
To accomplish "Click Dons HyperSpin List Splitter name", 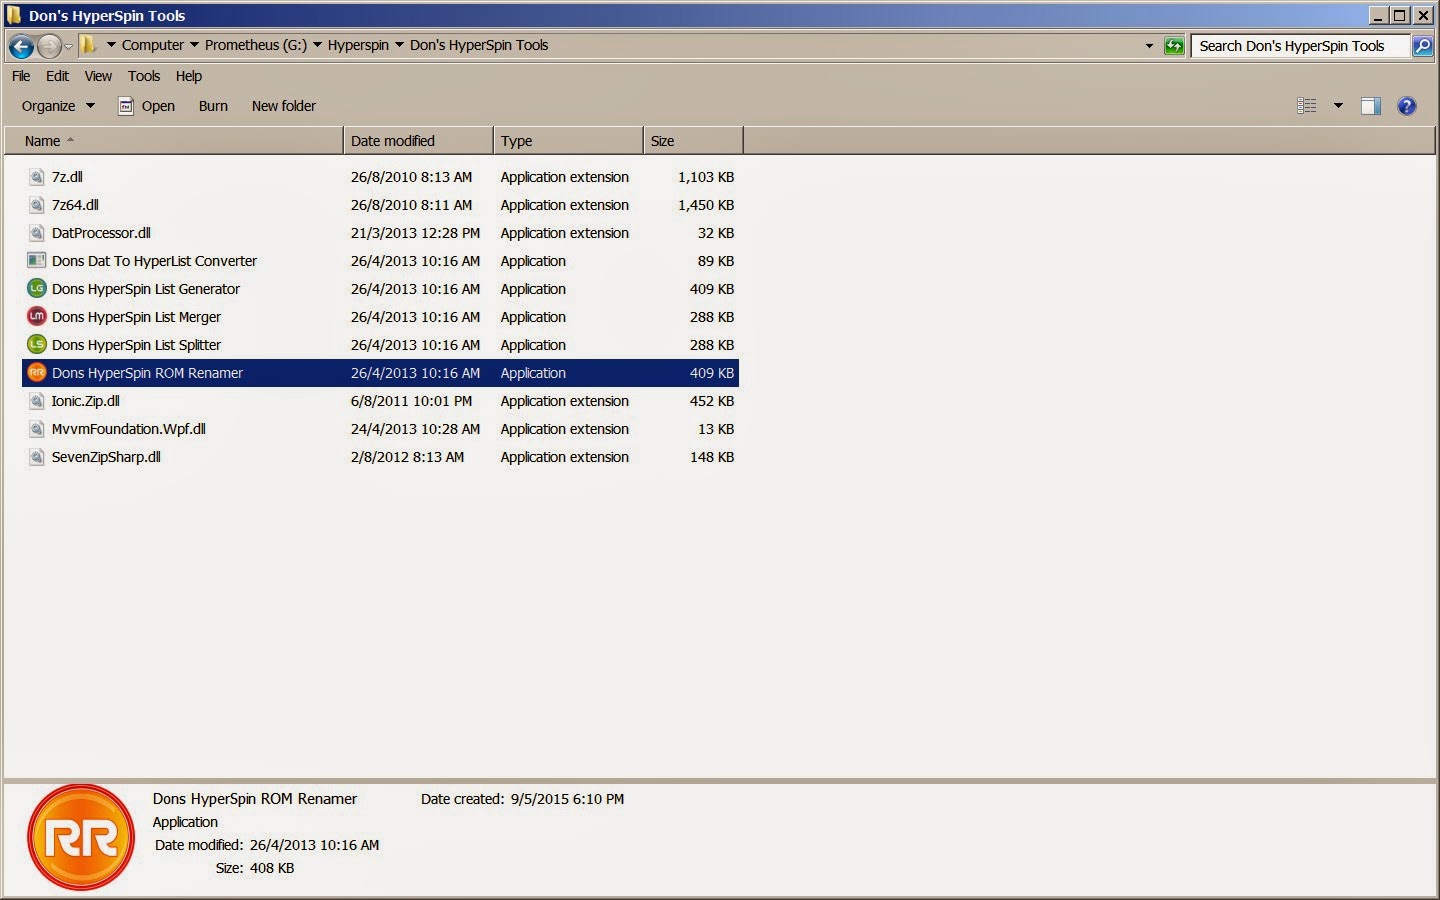I will (136, 345).
